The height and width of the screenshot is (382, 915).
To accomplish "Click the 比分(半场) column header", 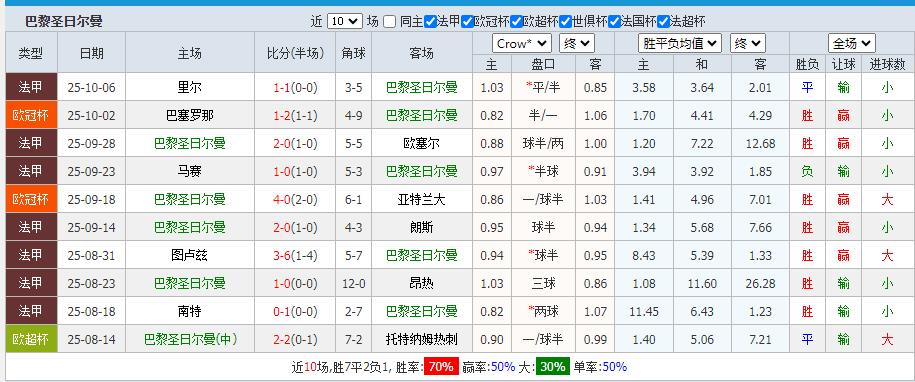I will [x=295, y=53].
